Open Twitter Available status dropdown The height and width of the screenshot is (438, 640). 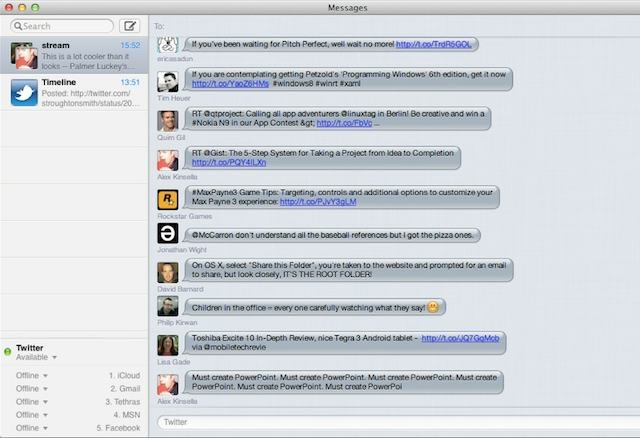36,357
